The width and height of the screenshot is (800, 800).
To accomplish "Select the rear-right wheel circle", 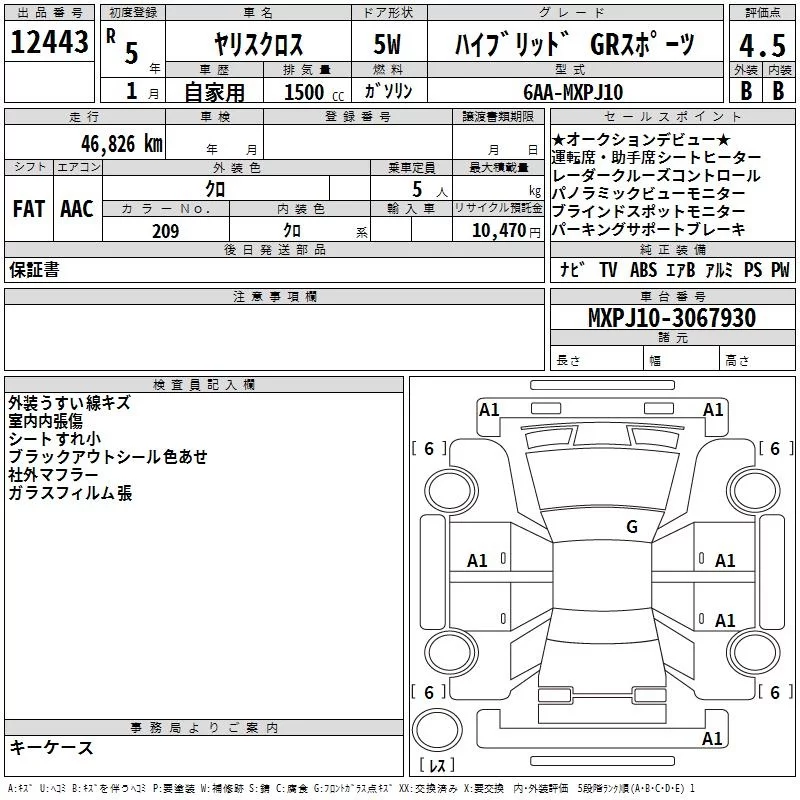I will [x=753, y=653].
